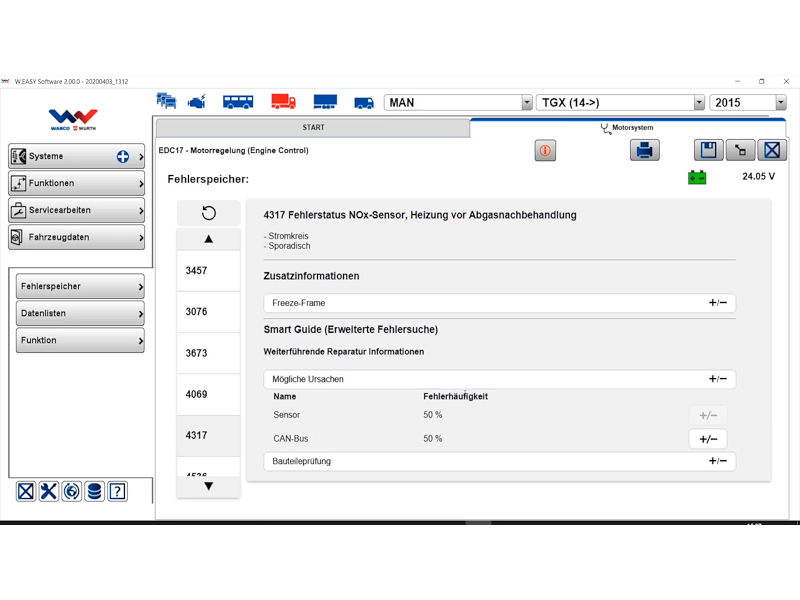Select the red truck vehicle type icon
Screen dimensions: 800x600
[x=284, y=102]
